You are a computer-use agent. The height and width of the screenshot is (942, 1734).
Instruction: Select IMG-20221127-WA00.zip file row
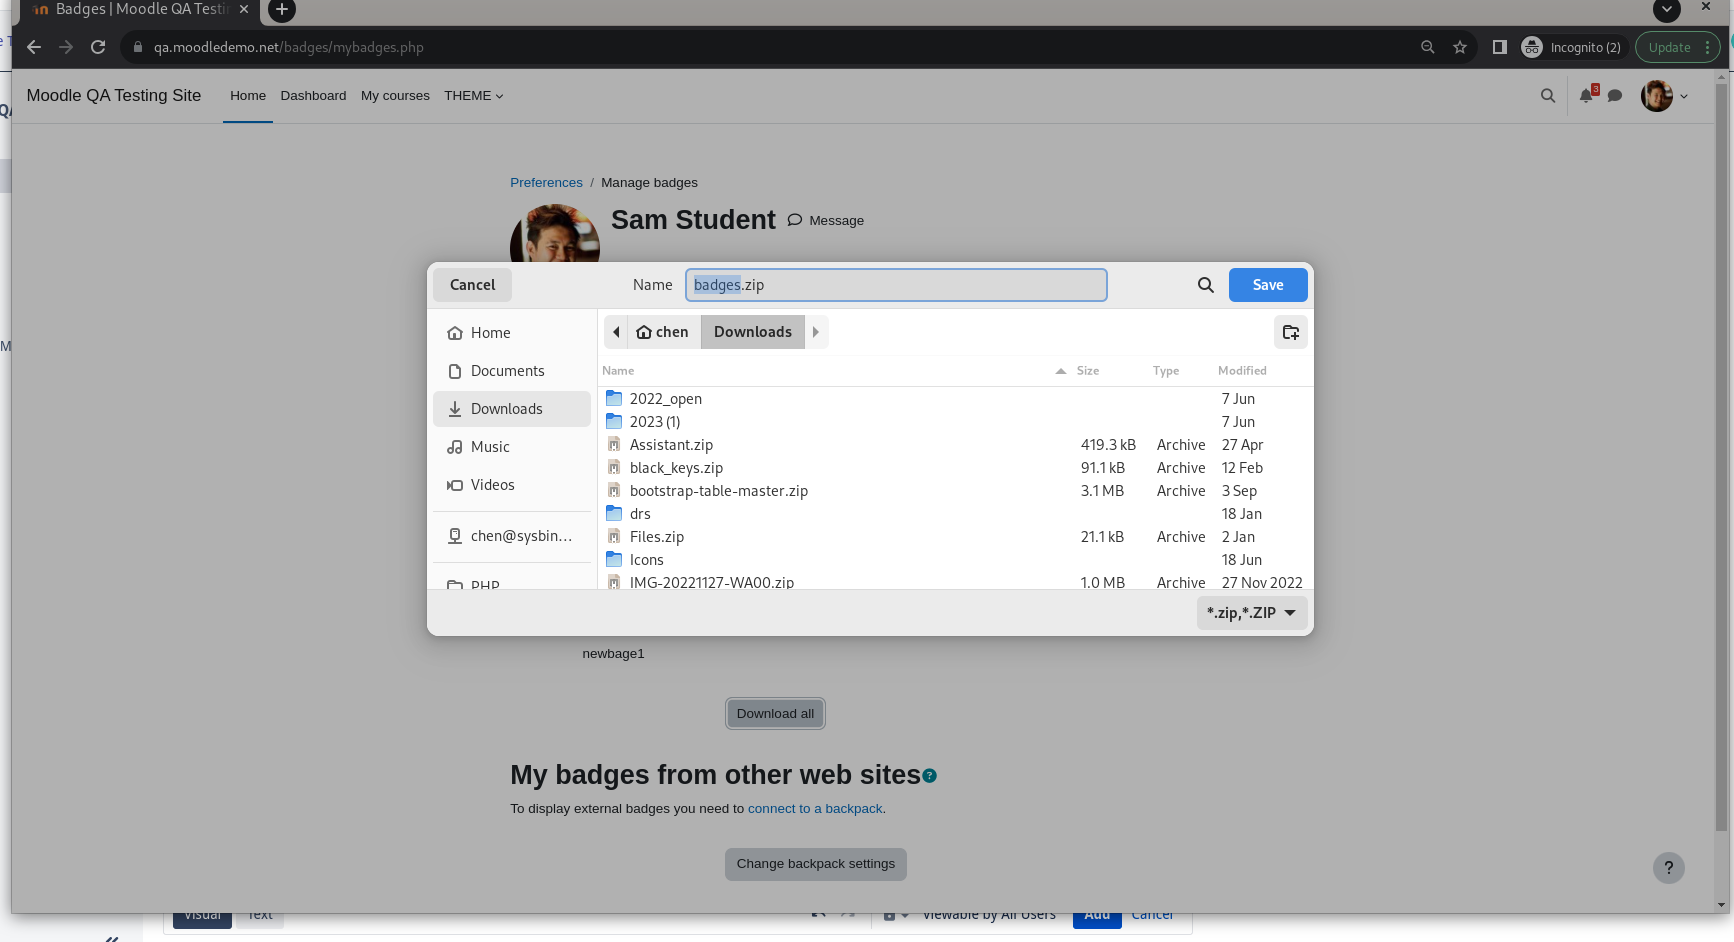[955, 582]
